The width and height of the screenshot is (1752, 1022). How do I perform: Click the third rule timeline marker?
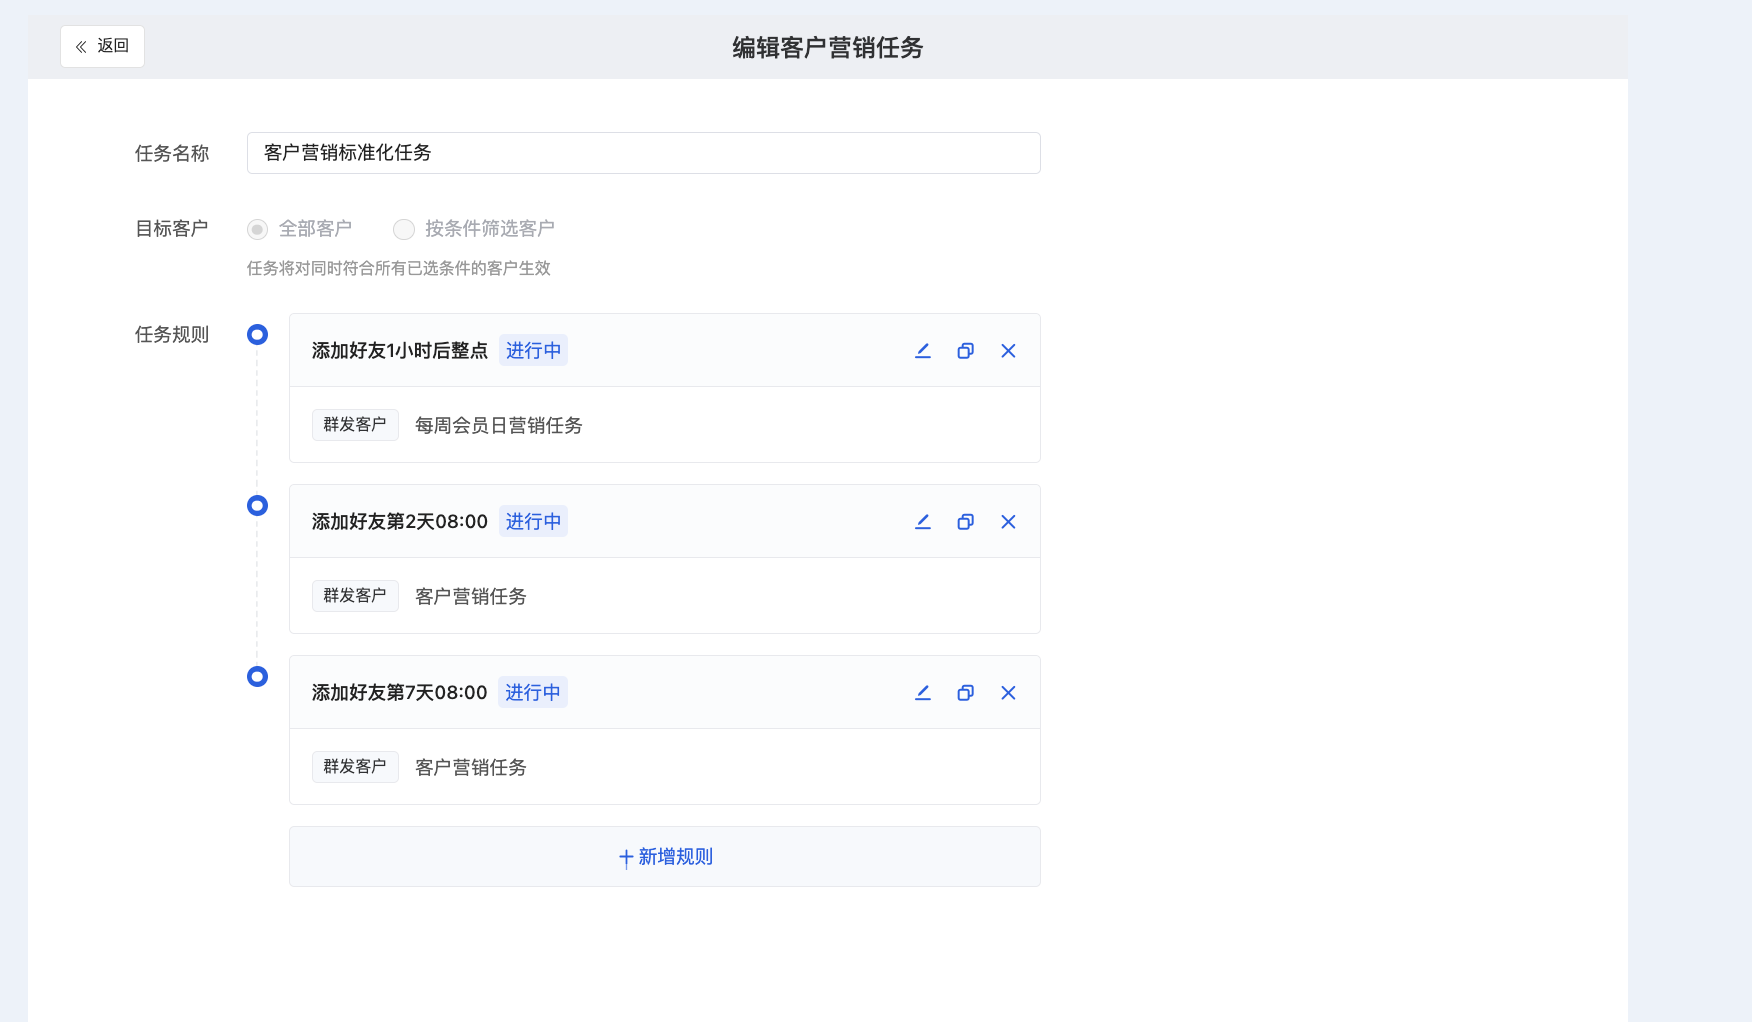(257, 676)
